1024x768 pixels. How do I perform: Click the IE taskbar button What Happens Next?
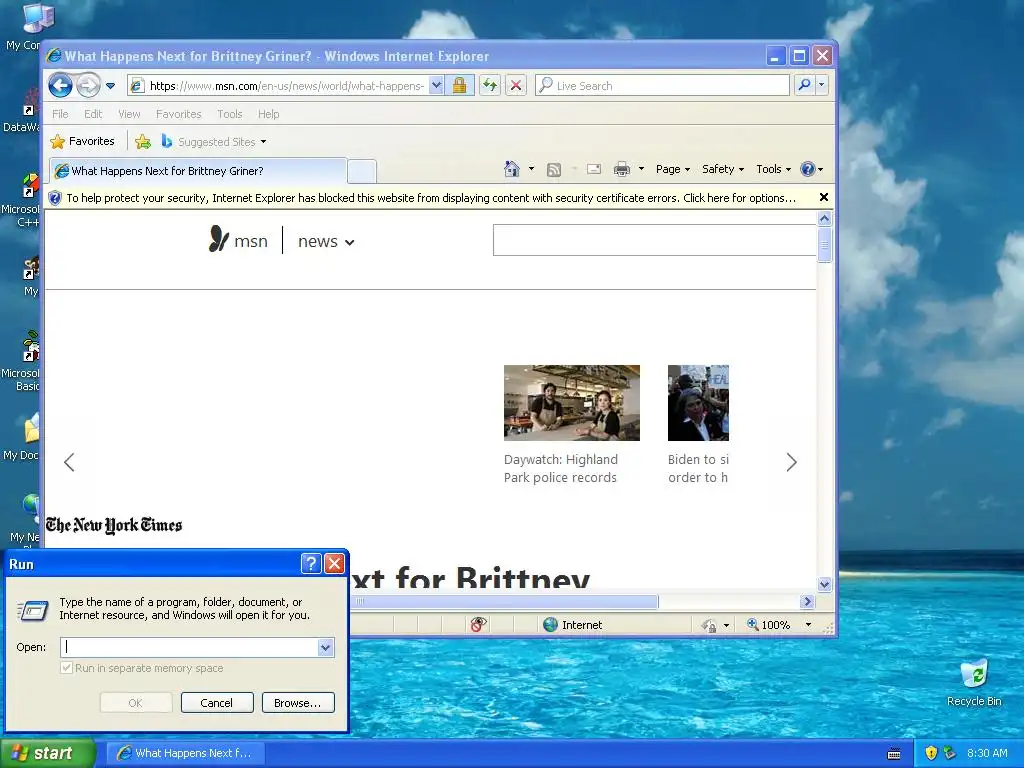click(x=185, y=753)
